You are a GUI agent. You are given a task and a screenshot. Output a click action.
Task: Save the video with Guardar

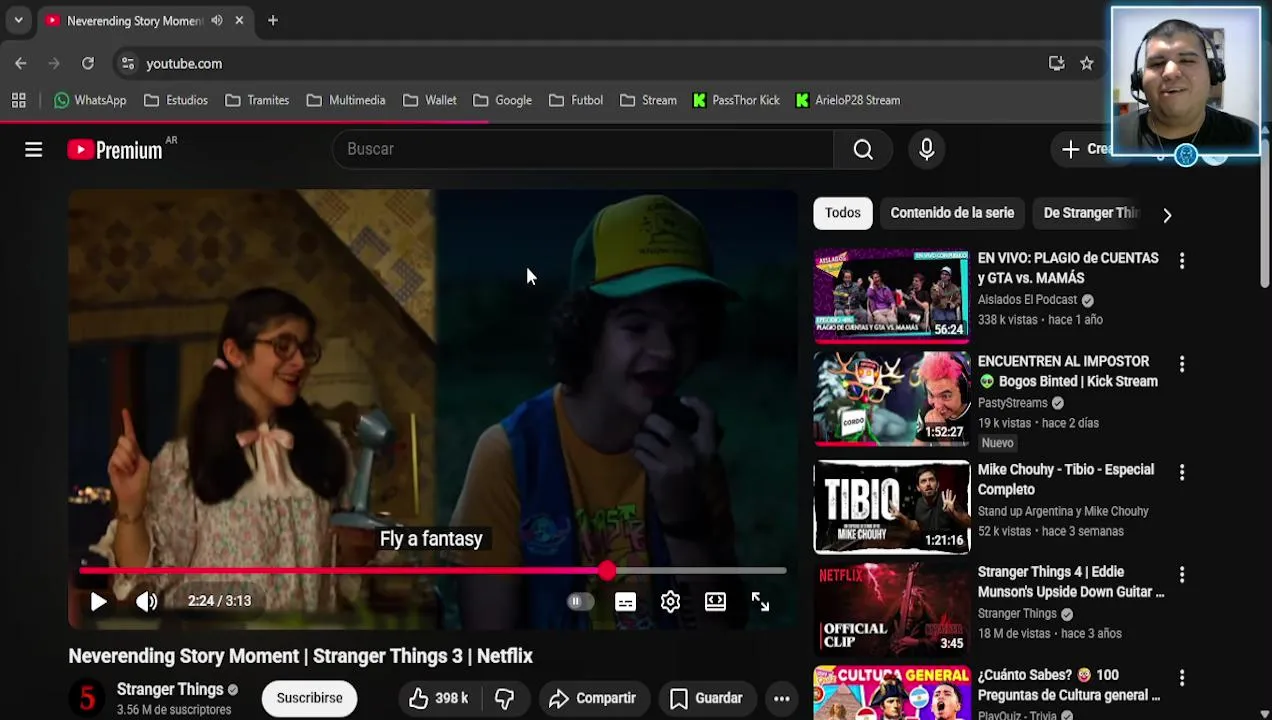pyautogui.click(x=706, y=698)
